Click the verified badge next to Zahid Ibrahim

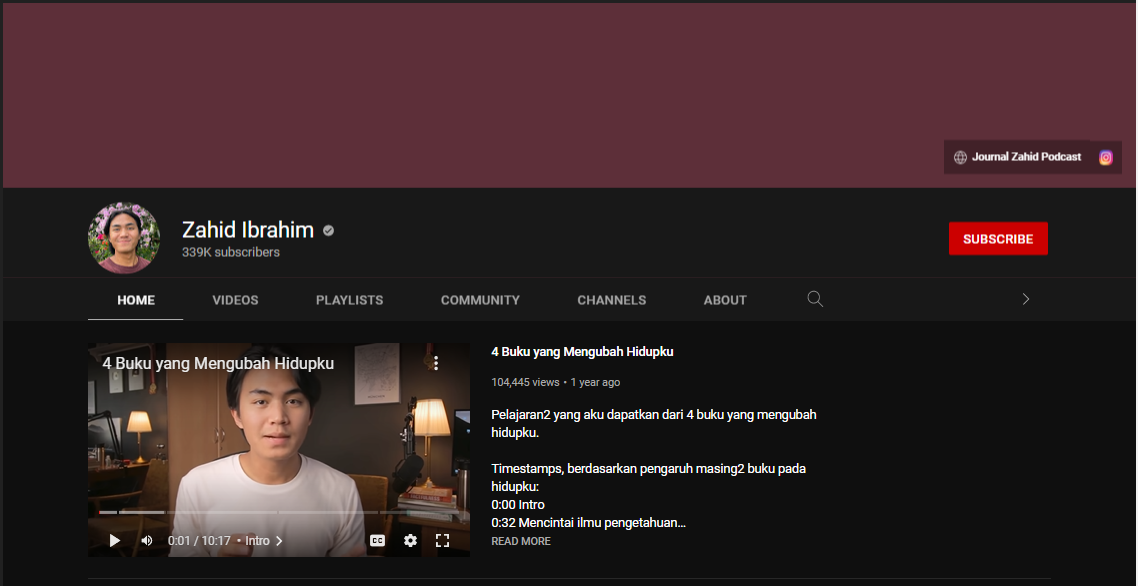coord(329,231)
